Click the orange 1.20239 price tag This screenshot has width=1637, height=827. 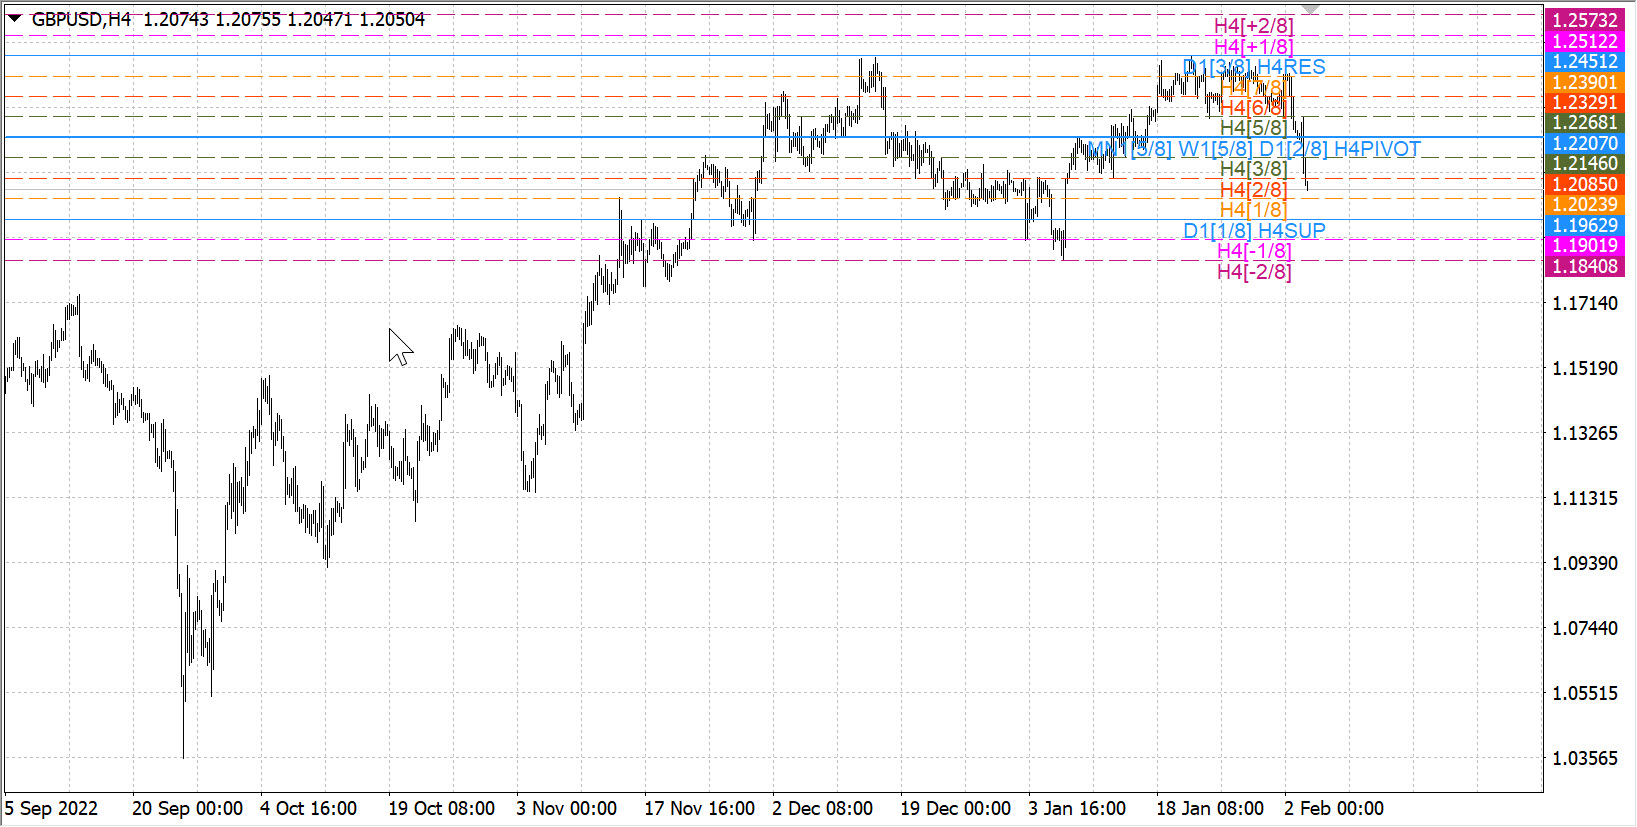click(1585, 204)
